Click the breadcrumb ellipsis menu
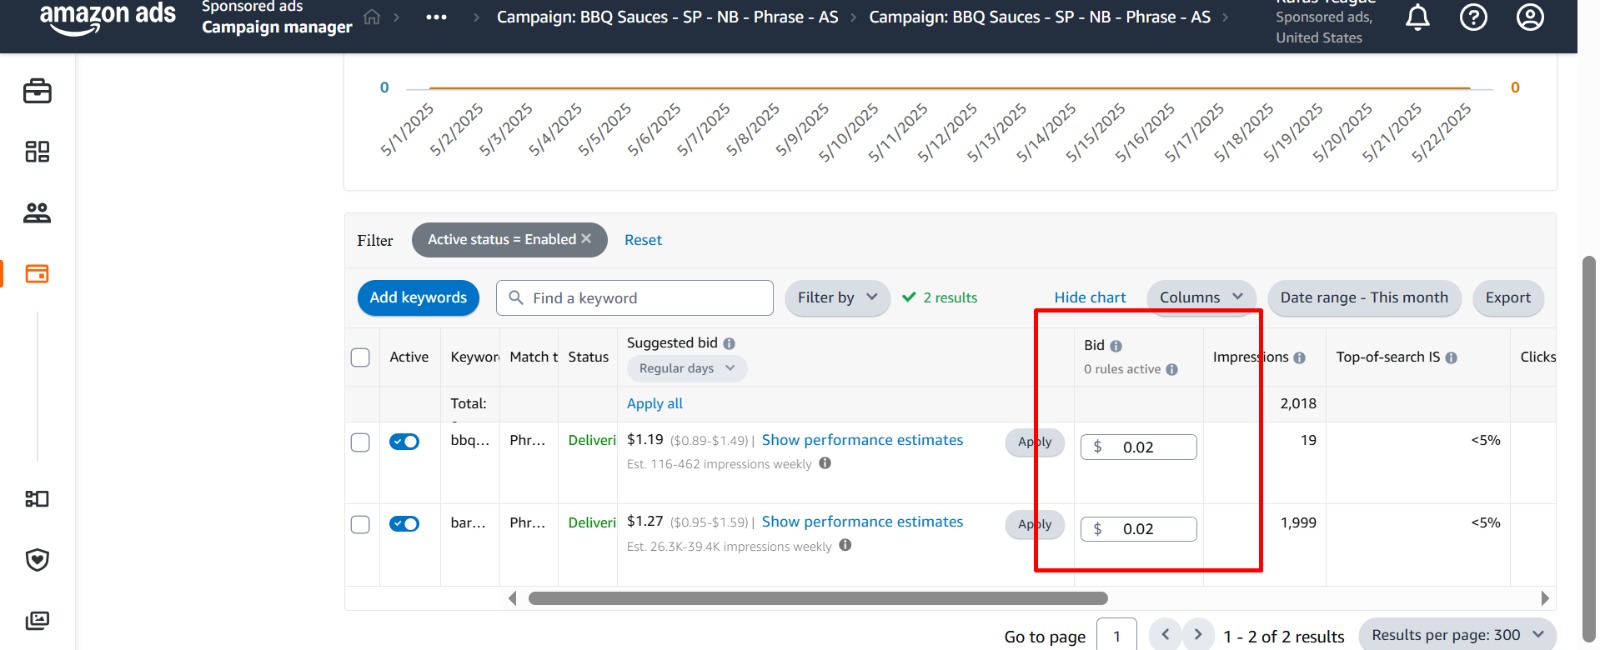The width and height of the screenshot is (1600, 650). [436, 17]
